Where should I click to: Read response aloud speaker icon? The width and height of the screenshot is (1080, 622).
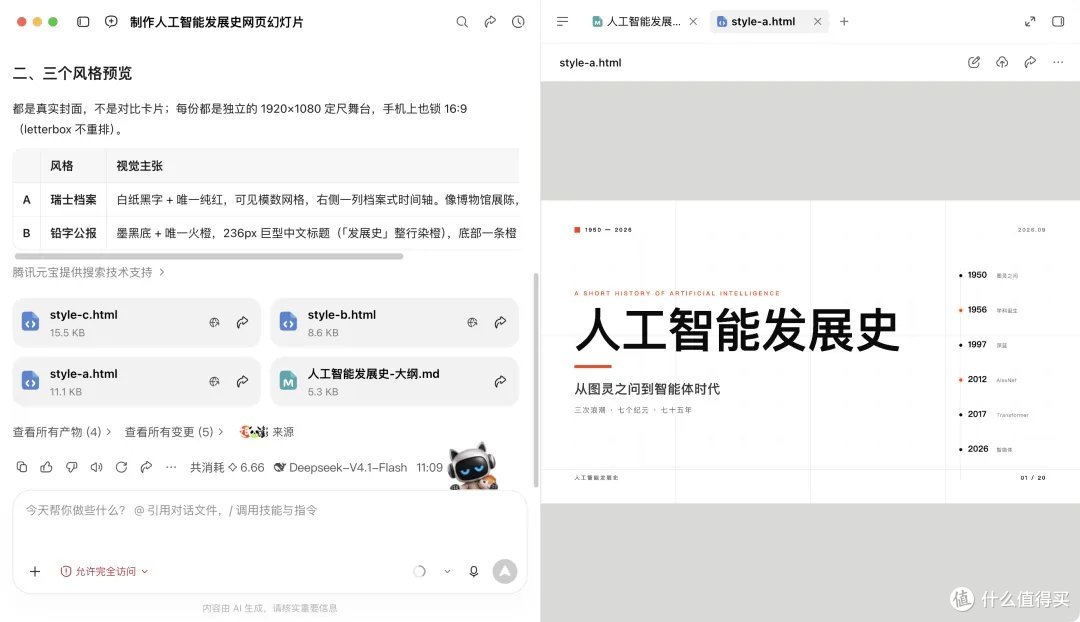(96, 467)
